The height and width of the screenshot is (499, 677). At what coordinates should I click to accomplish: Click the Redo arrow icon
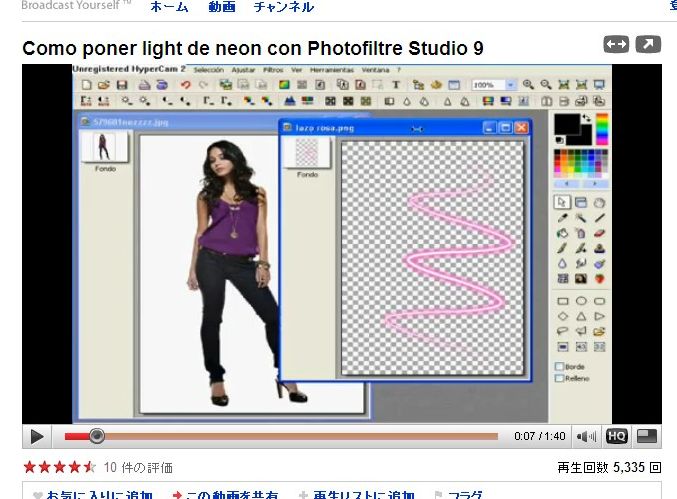click(x=204, y=85)
